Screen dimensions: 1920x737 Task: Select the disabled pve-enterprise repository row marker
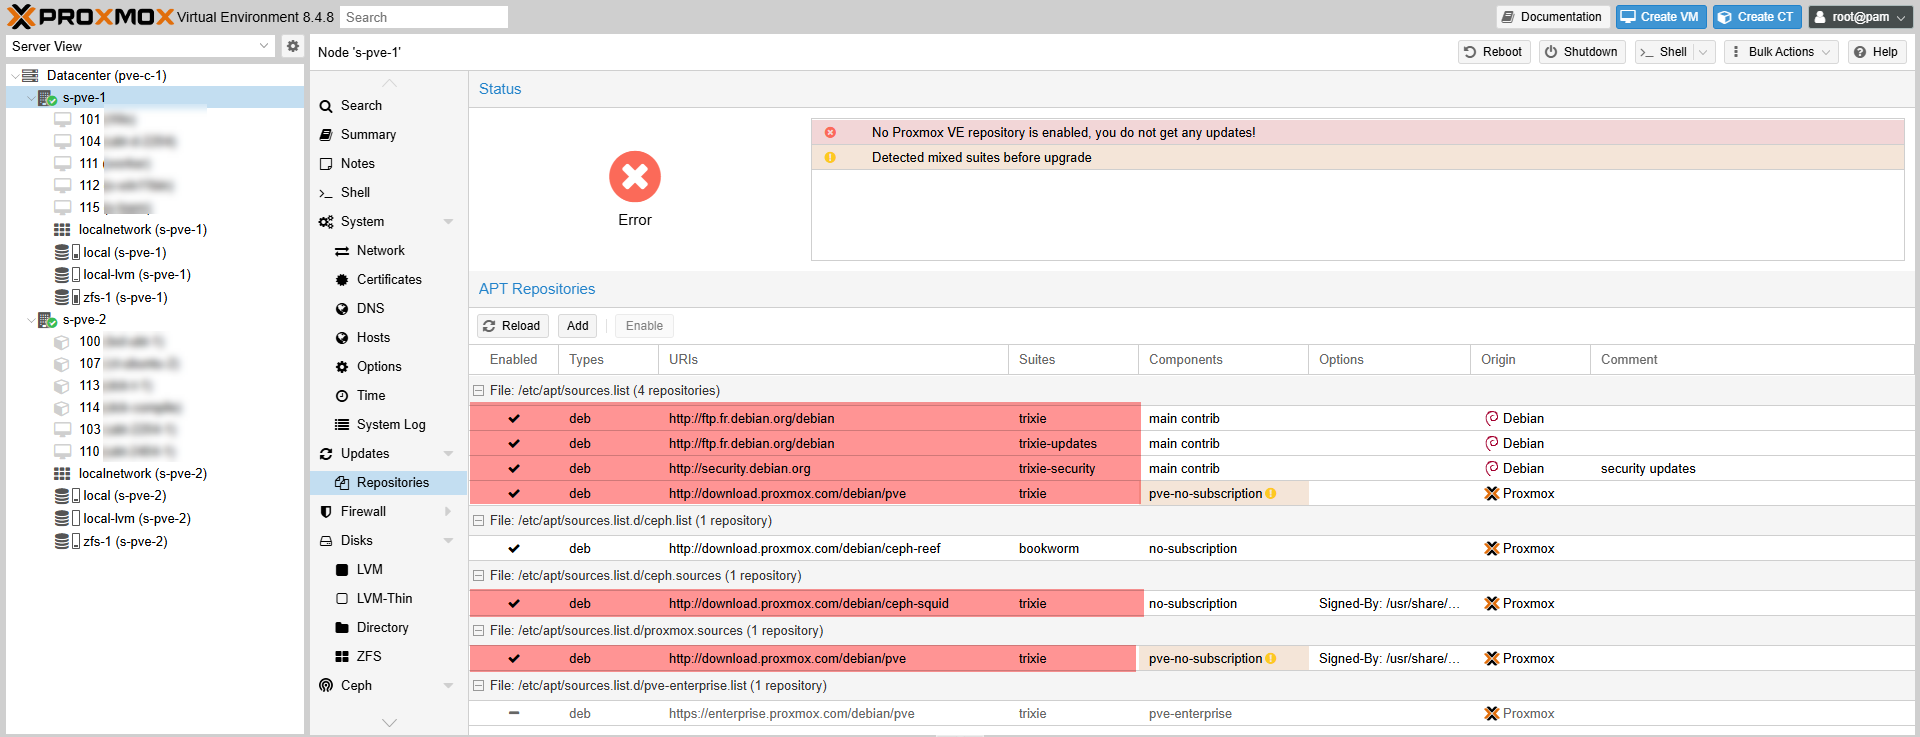point(514,714)
